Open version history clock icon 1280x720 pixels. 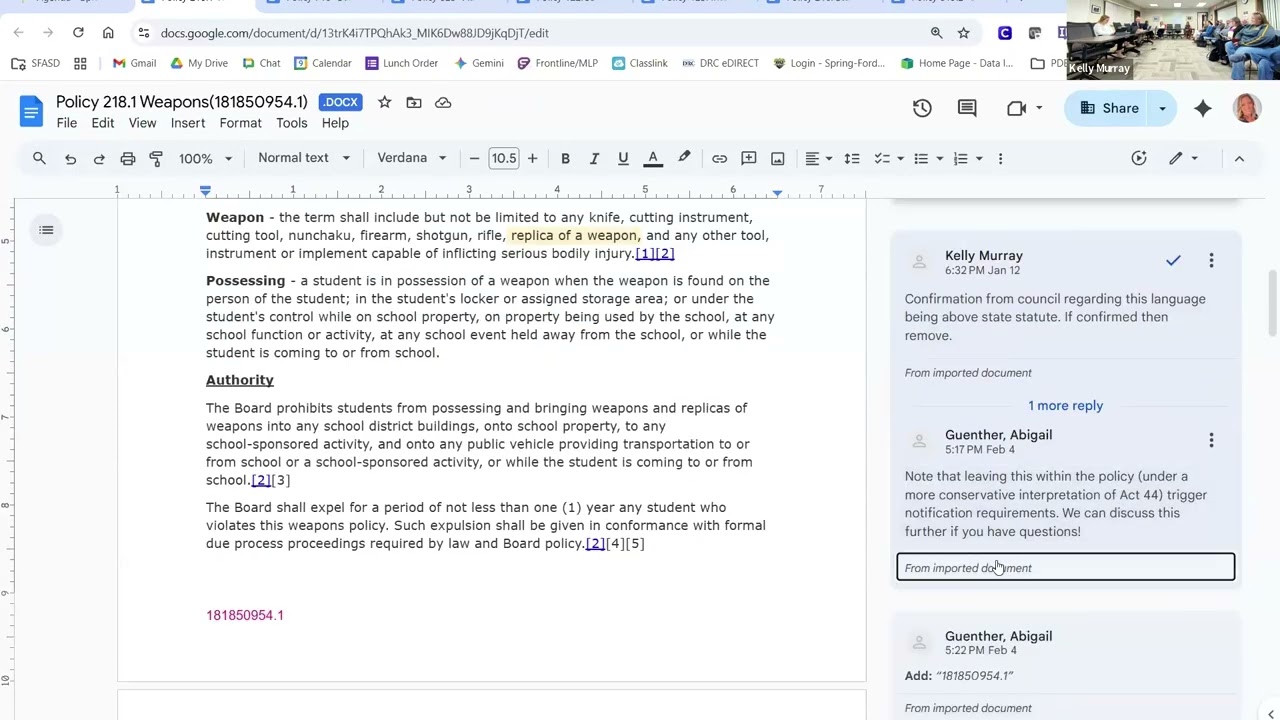click(x=922, y=108)
